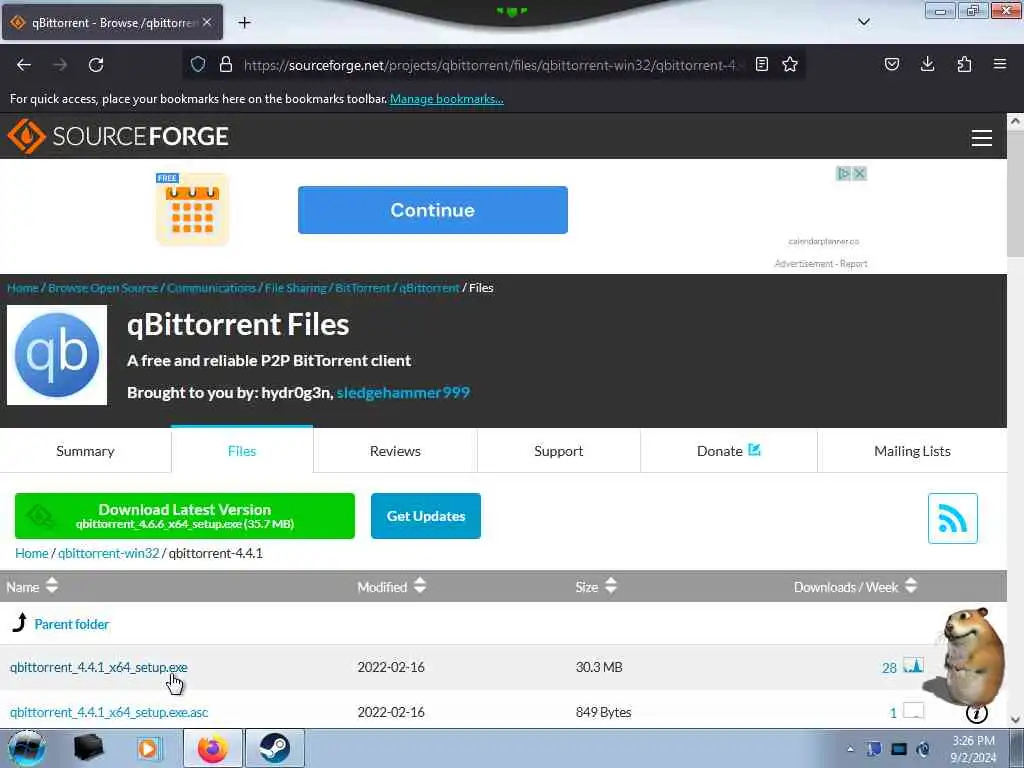
Task: Go back with the browser back arrow
Action: point(24,65)
